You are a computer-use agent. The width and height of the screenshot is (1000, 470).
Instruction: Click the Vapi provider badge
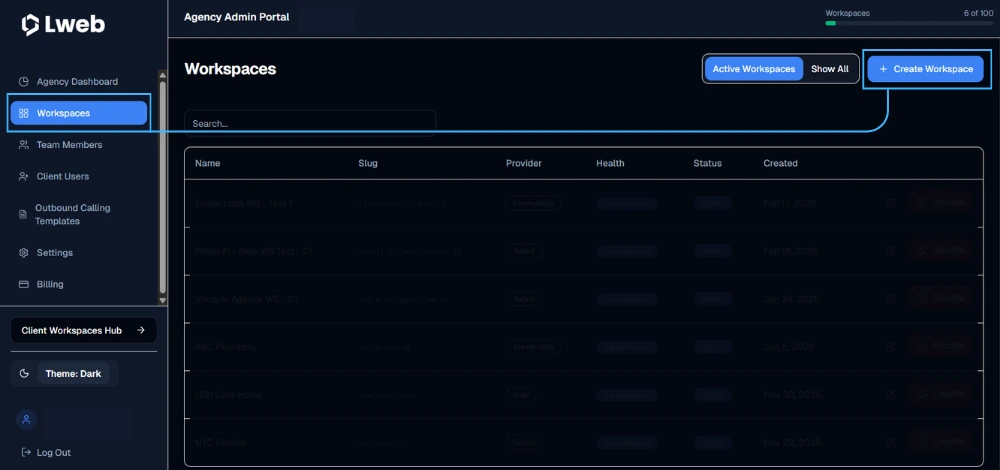[521, 395]
